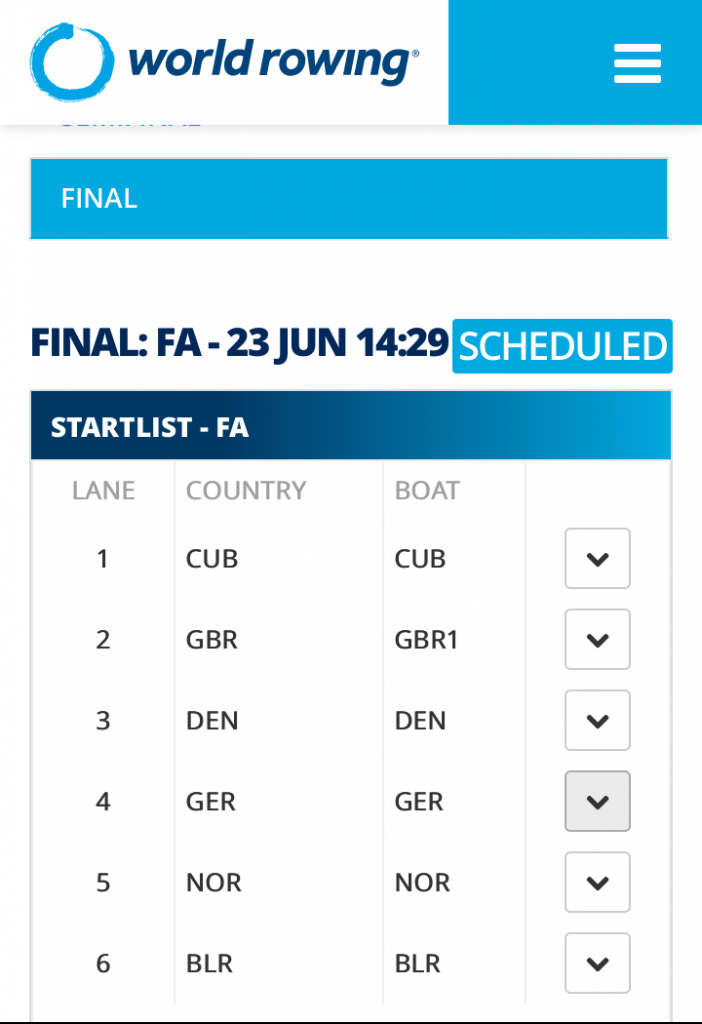Click the LANE column header
Image resolution: width=702 pixels, height=1024 pixels.
pyautogui.click(x=103, y=490)
